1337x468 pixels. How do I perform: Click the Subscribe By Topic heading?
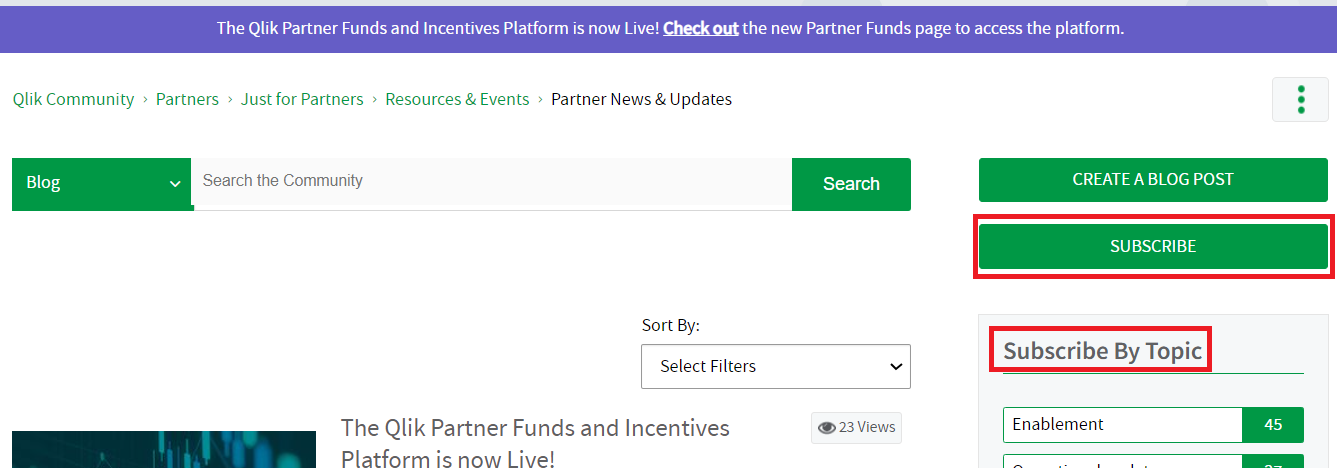[1102, 351]
